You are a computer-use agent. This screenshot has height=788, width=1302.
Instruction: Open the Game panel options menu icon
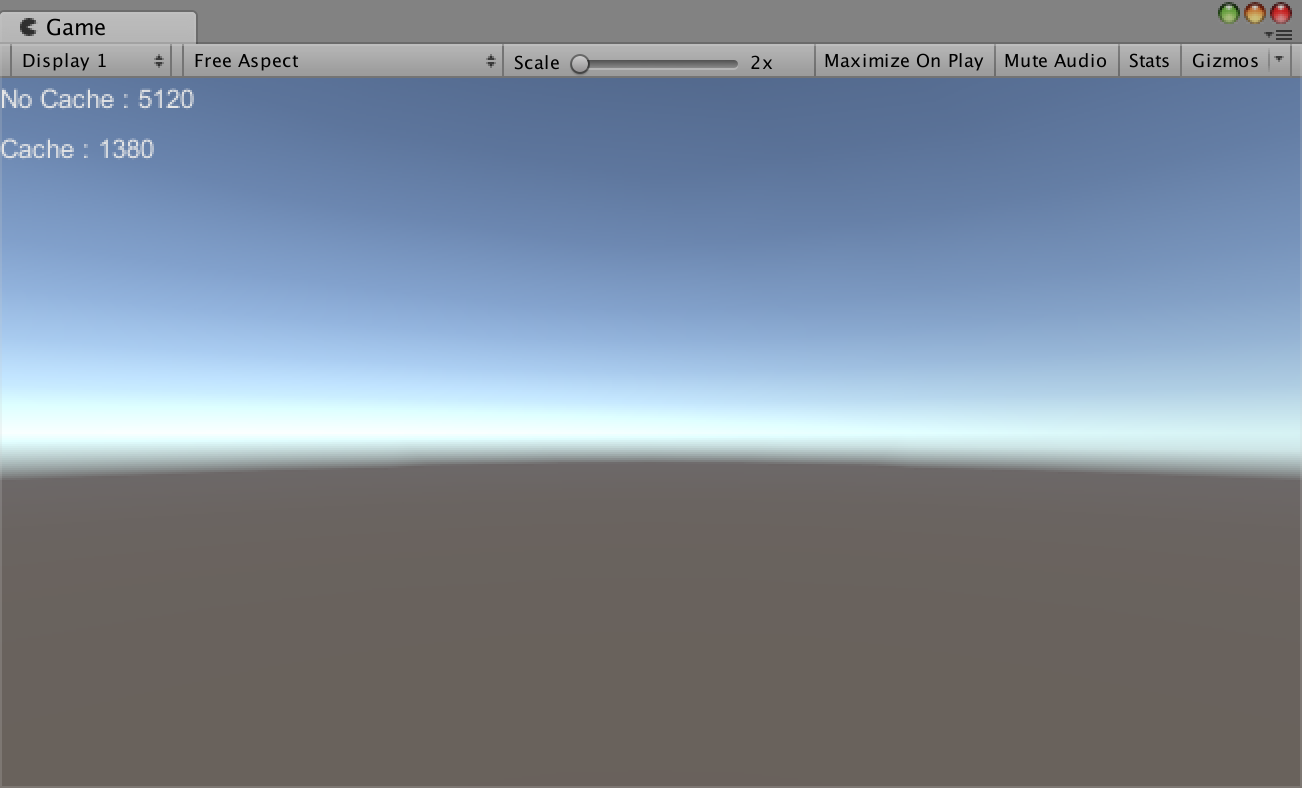(x=1279, y=35)
